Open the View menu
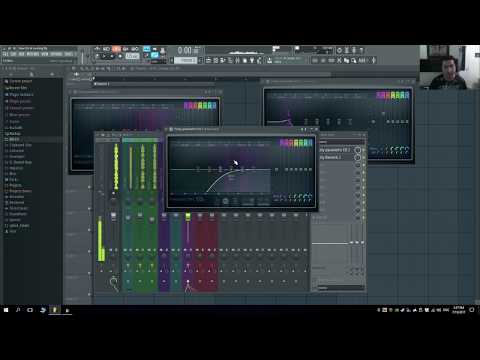This screenshot has height=360, width=480. [x=45, y=54]
